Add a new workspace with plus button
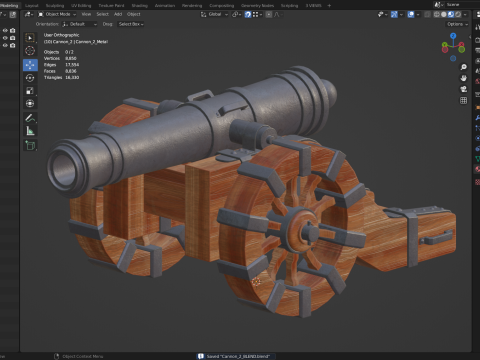 [x=329, y=5]
